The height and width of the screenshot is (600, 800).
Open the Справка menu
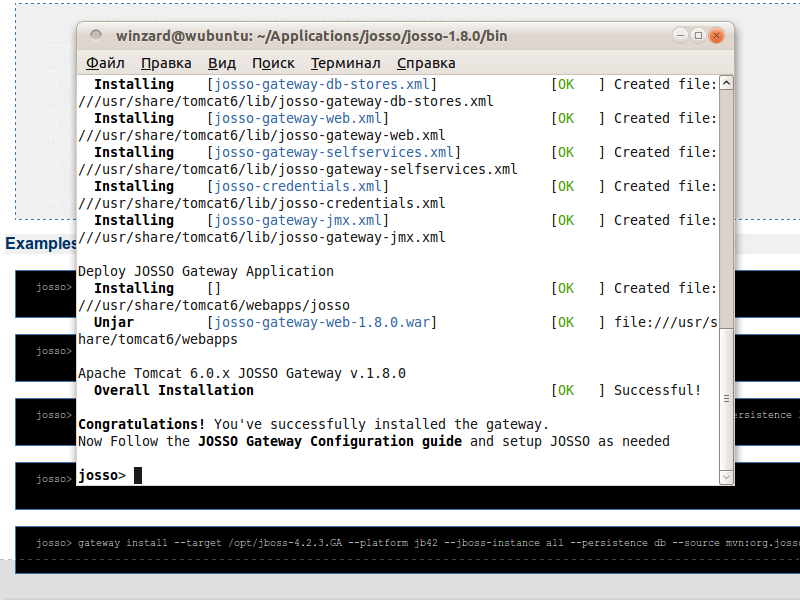click(426, 63)
